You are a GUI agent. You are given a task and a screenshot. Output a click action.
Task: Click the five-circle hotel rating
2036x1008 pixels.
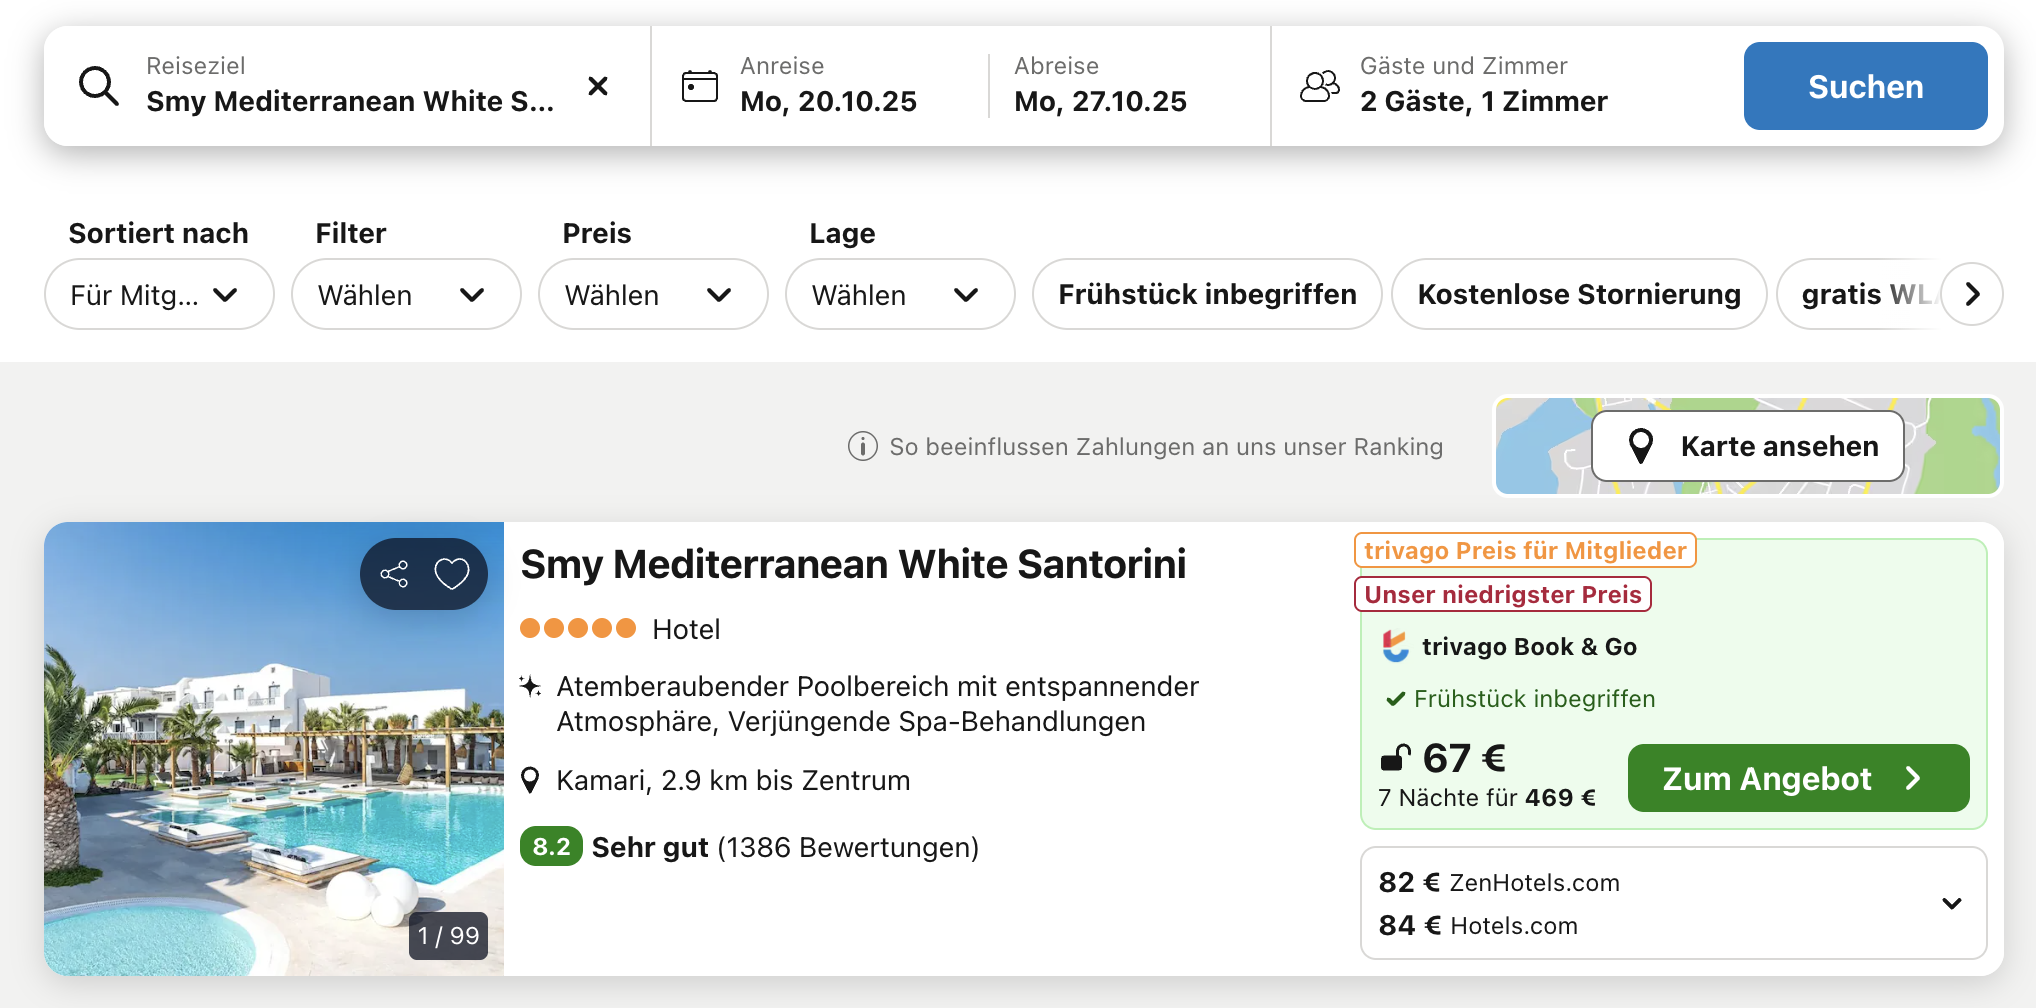[578, 628]
